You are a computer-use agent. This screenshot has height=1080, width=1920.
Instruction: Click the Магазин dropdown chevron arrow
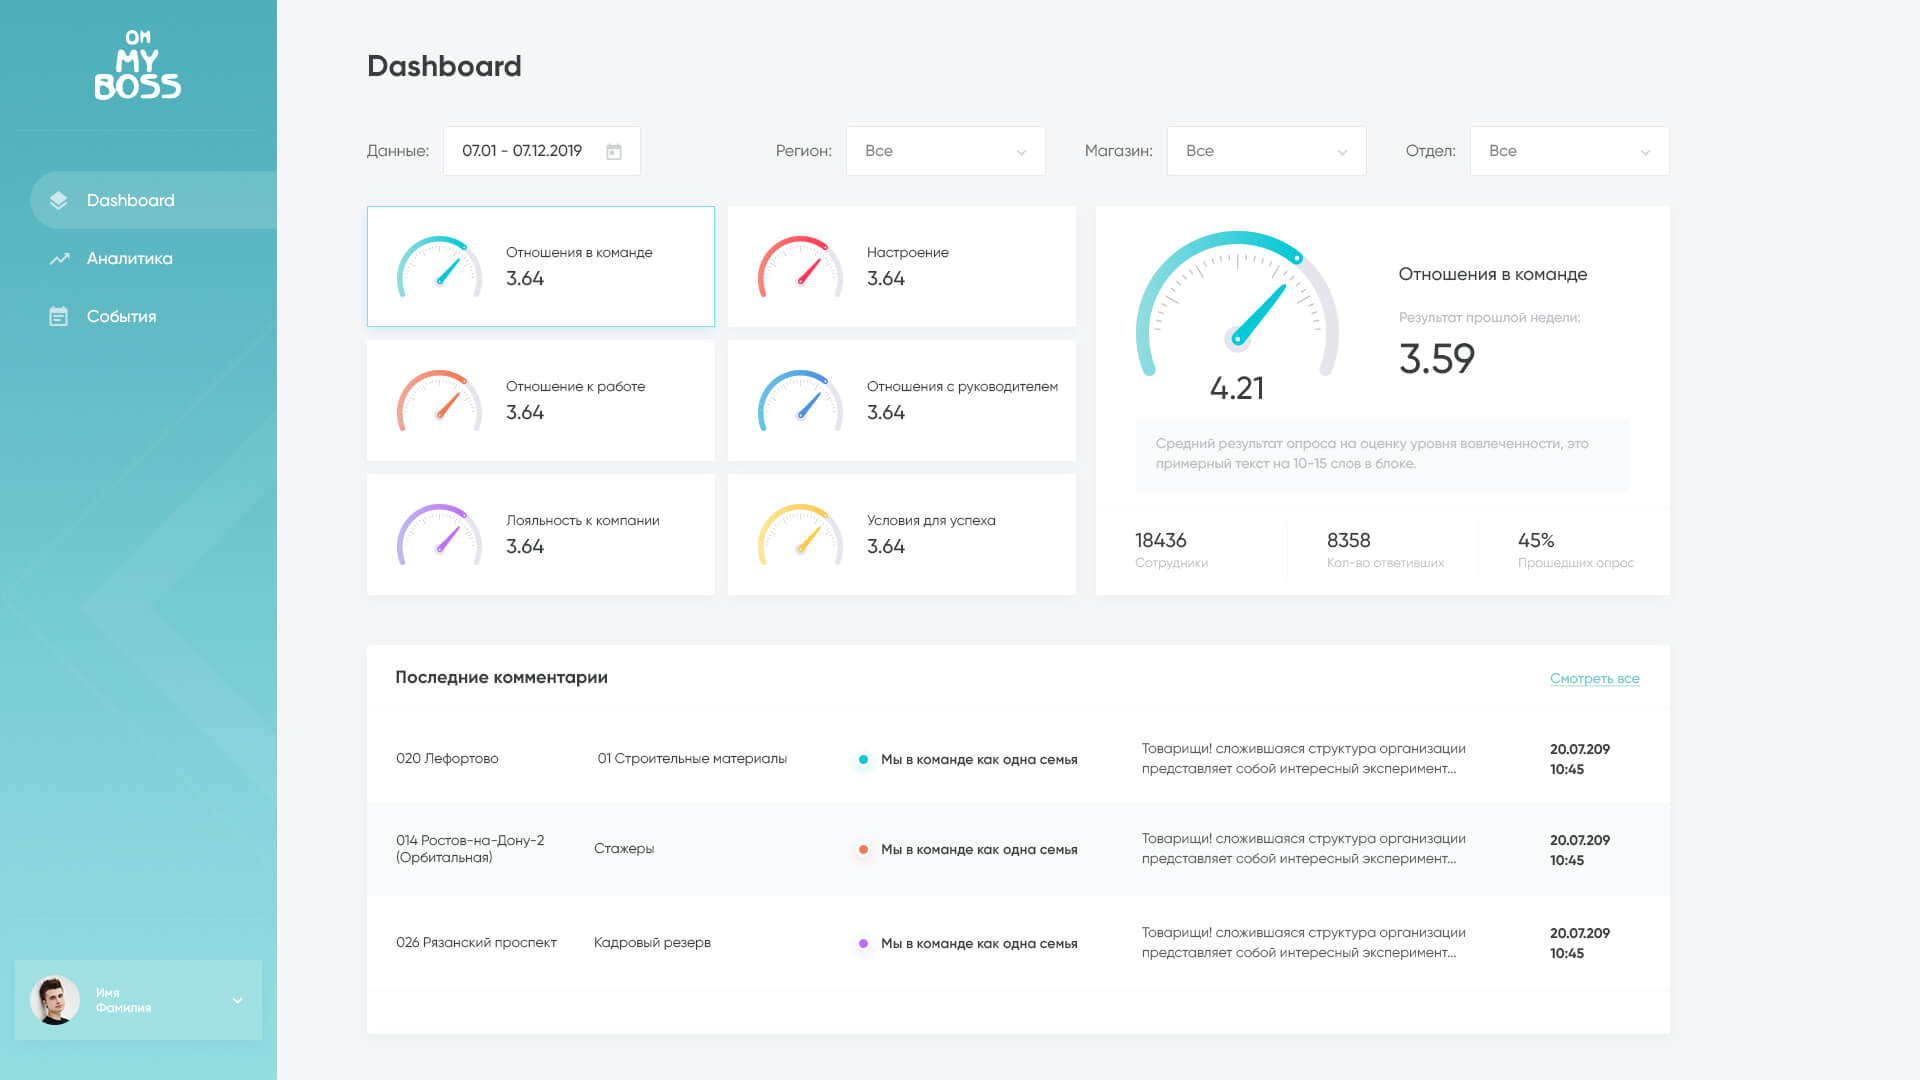pyautogui.click(x=1342, y=152)
